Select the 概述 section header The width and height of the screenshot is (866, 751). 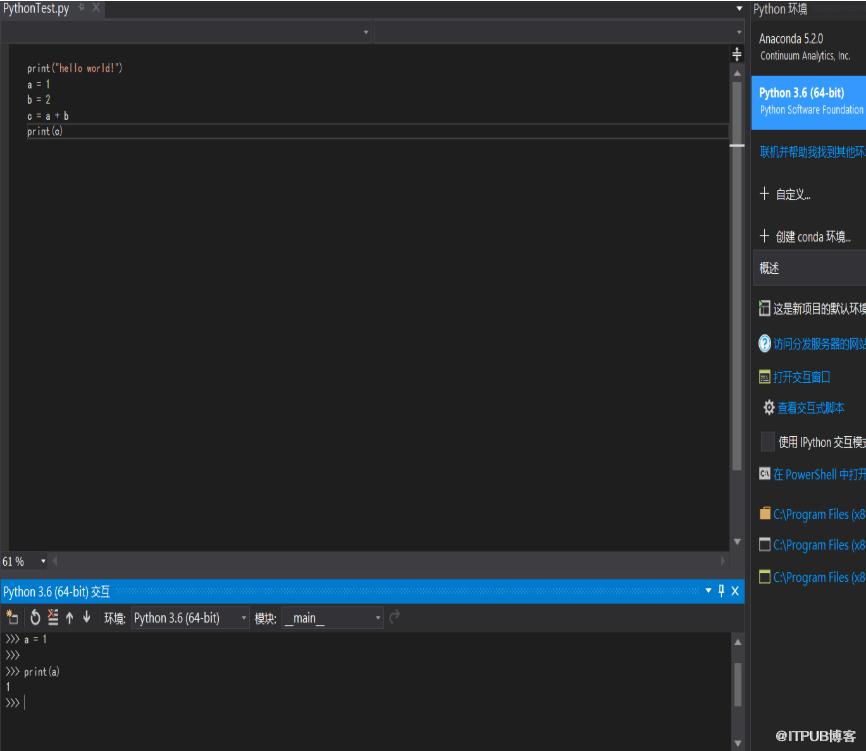pos(809,268)
